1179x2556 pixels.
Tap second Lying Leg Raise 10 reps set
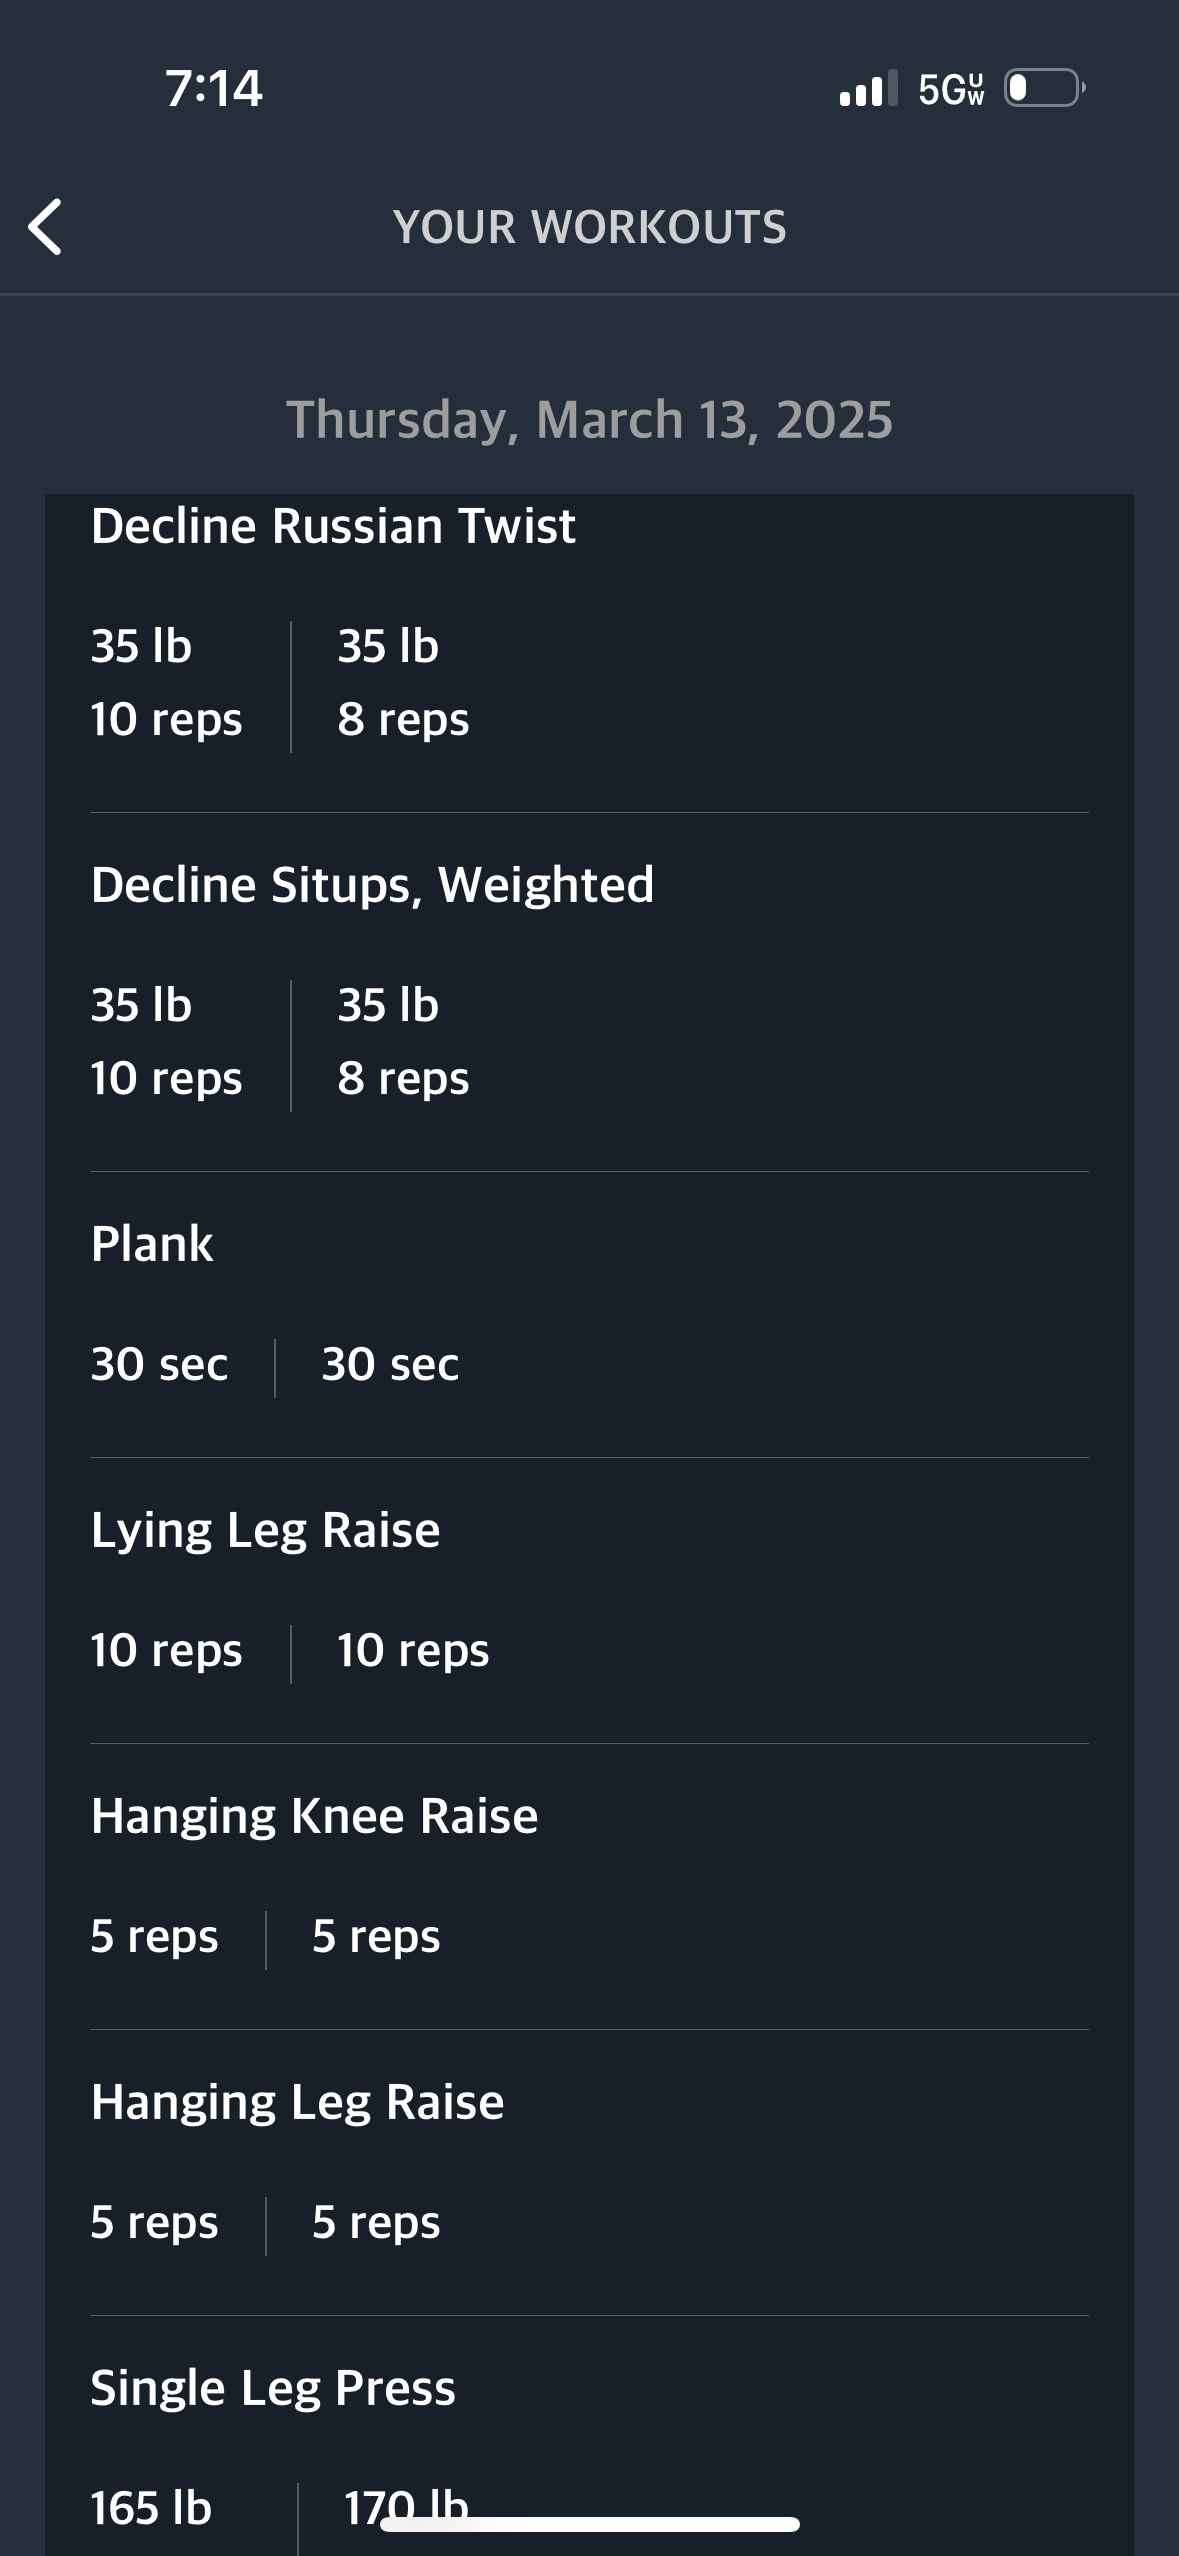pyautogui.click(x=413, y=1650)
